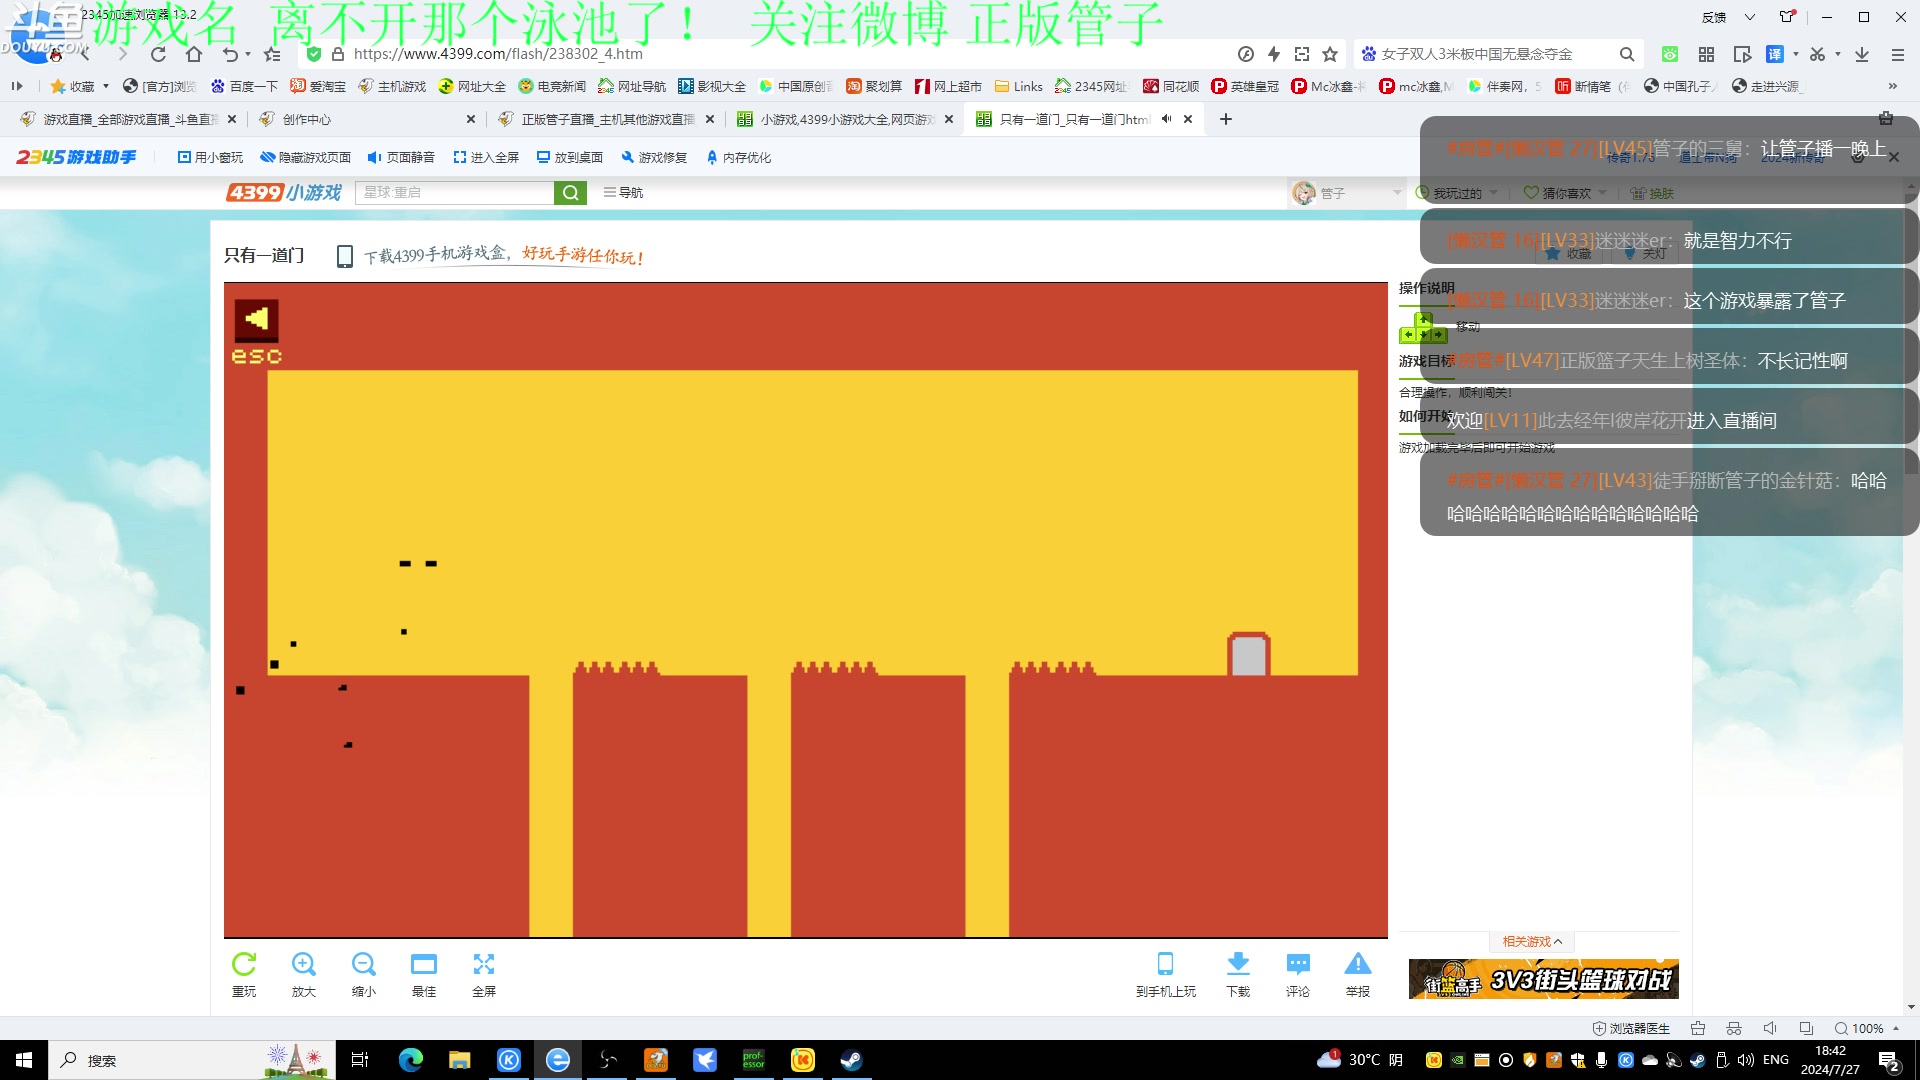Collapse the 相关游戏 section
Screen dimensions: 1920x1080
(1532, 941)
